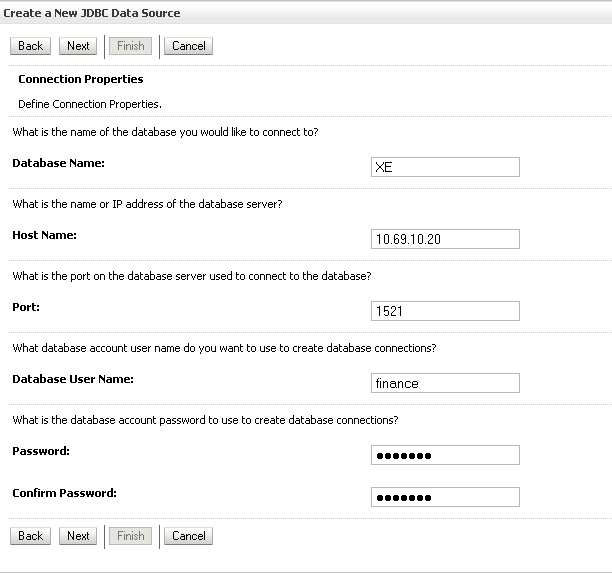The height and width of the screenshot is (573, 612).
Task: Click inside the Password field
Action: click(x=445, y=455)
